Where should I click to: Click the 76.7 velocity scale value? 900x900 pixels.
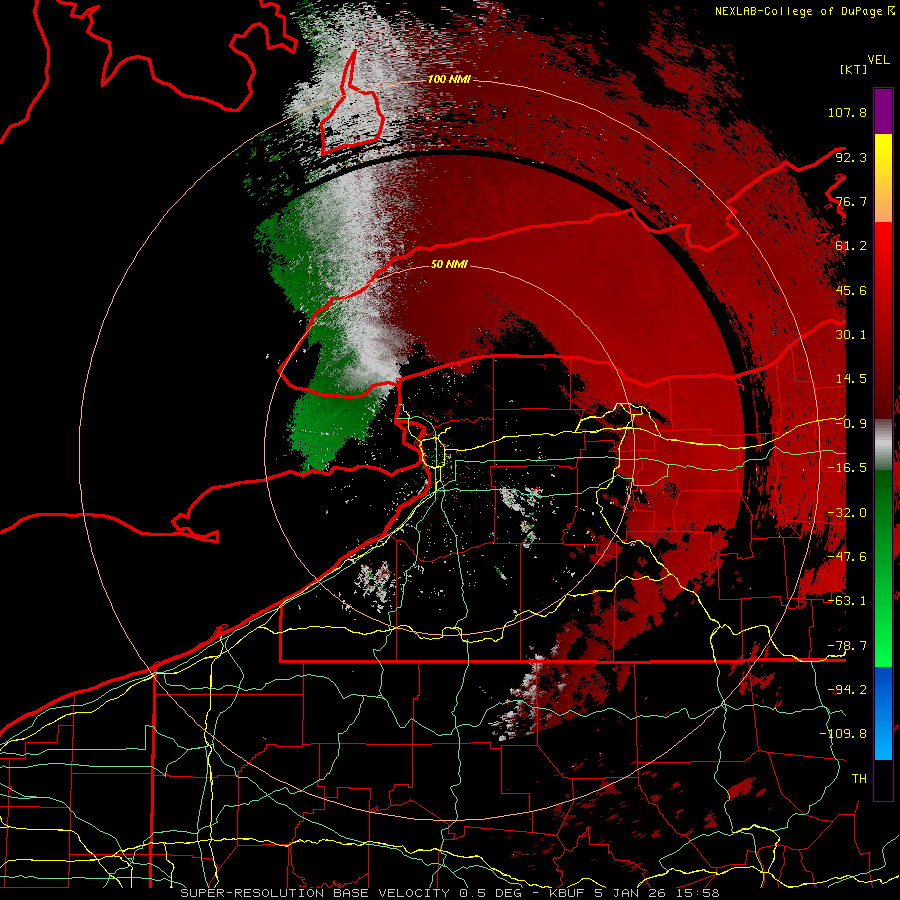click(851, 201)
